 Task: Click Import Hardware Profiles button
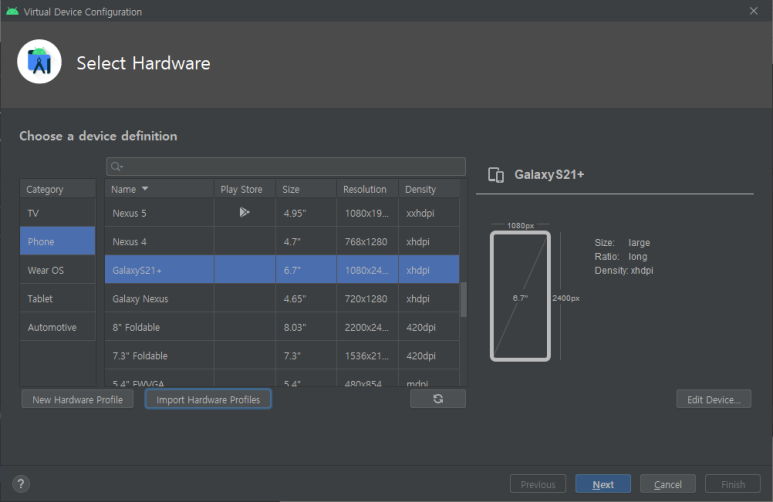tap(208, 399)
